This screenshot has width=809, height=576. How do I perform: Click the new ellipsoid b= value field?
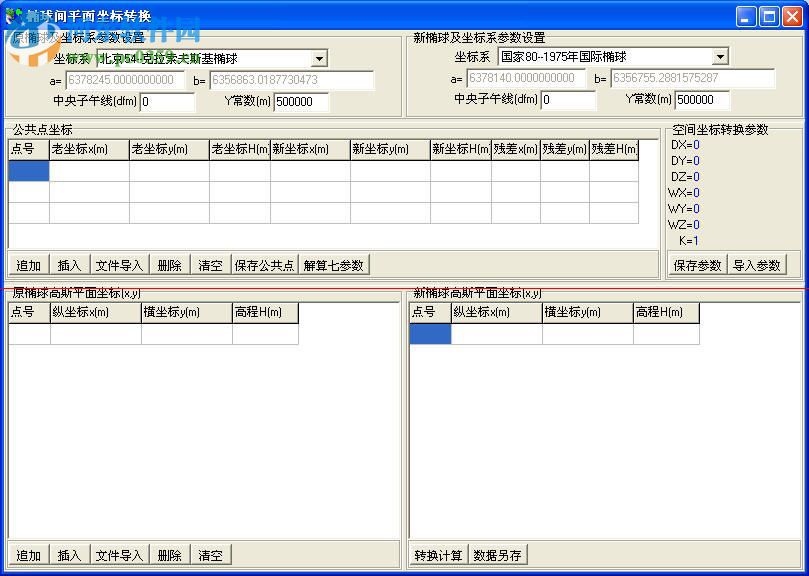692,78
